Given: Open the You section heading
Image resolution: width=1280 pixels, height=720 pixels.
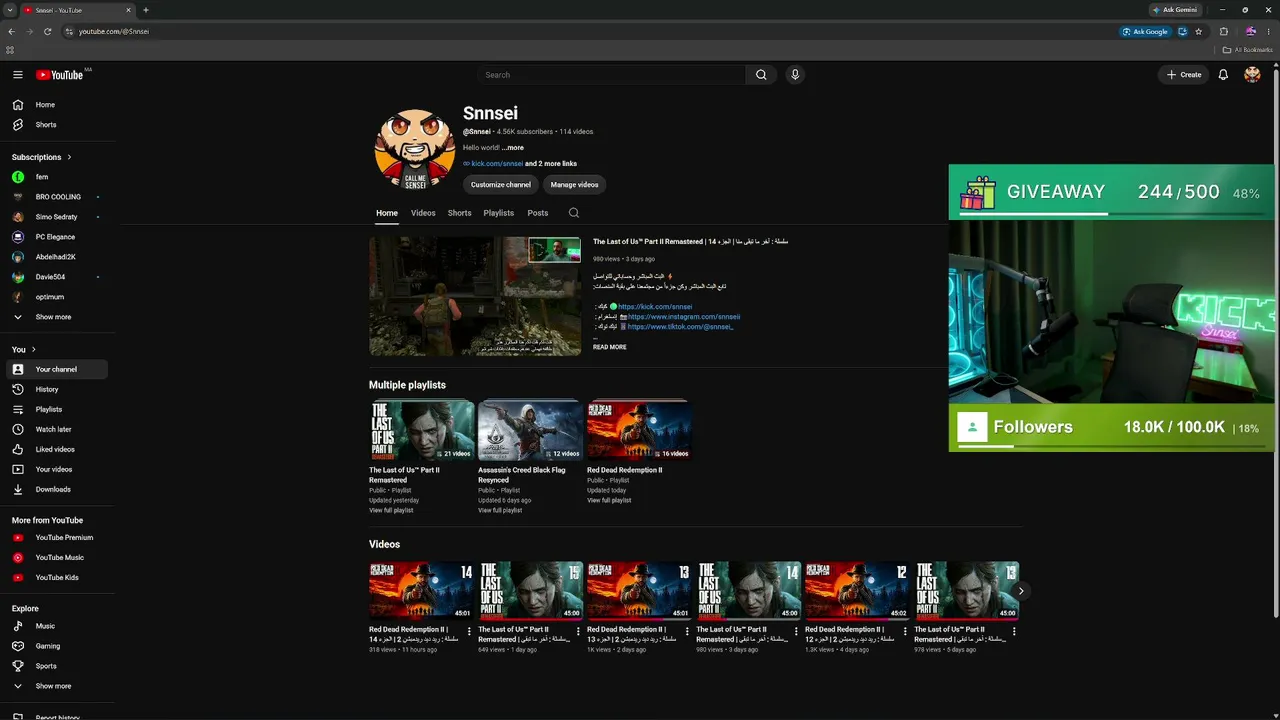Looking at the screenshot, I should point(24,349).
